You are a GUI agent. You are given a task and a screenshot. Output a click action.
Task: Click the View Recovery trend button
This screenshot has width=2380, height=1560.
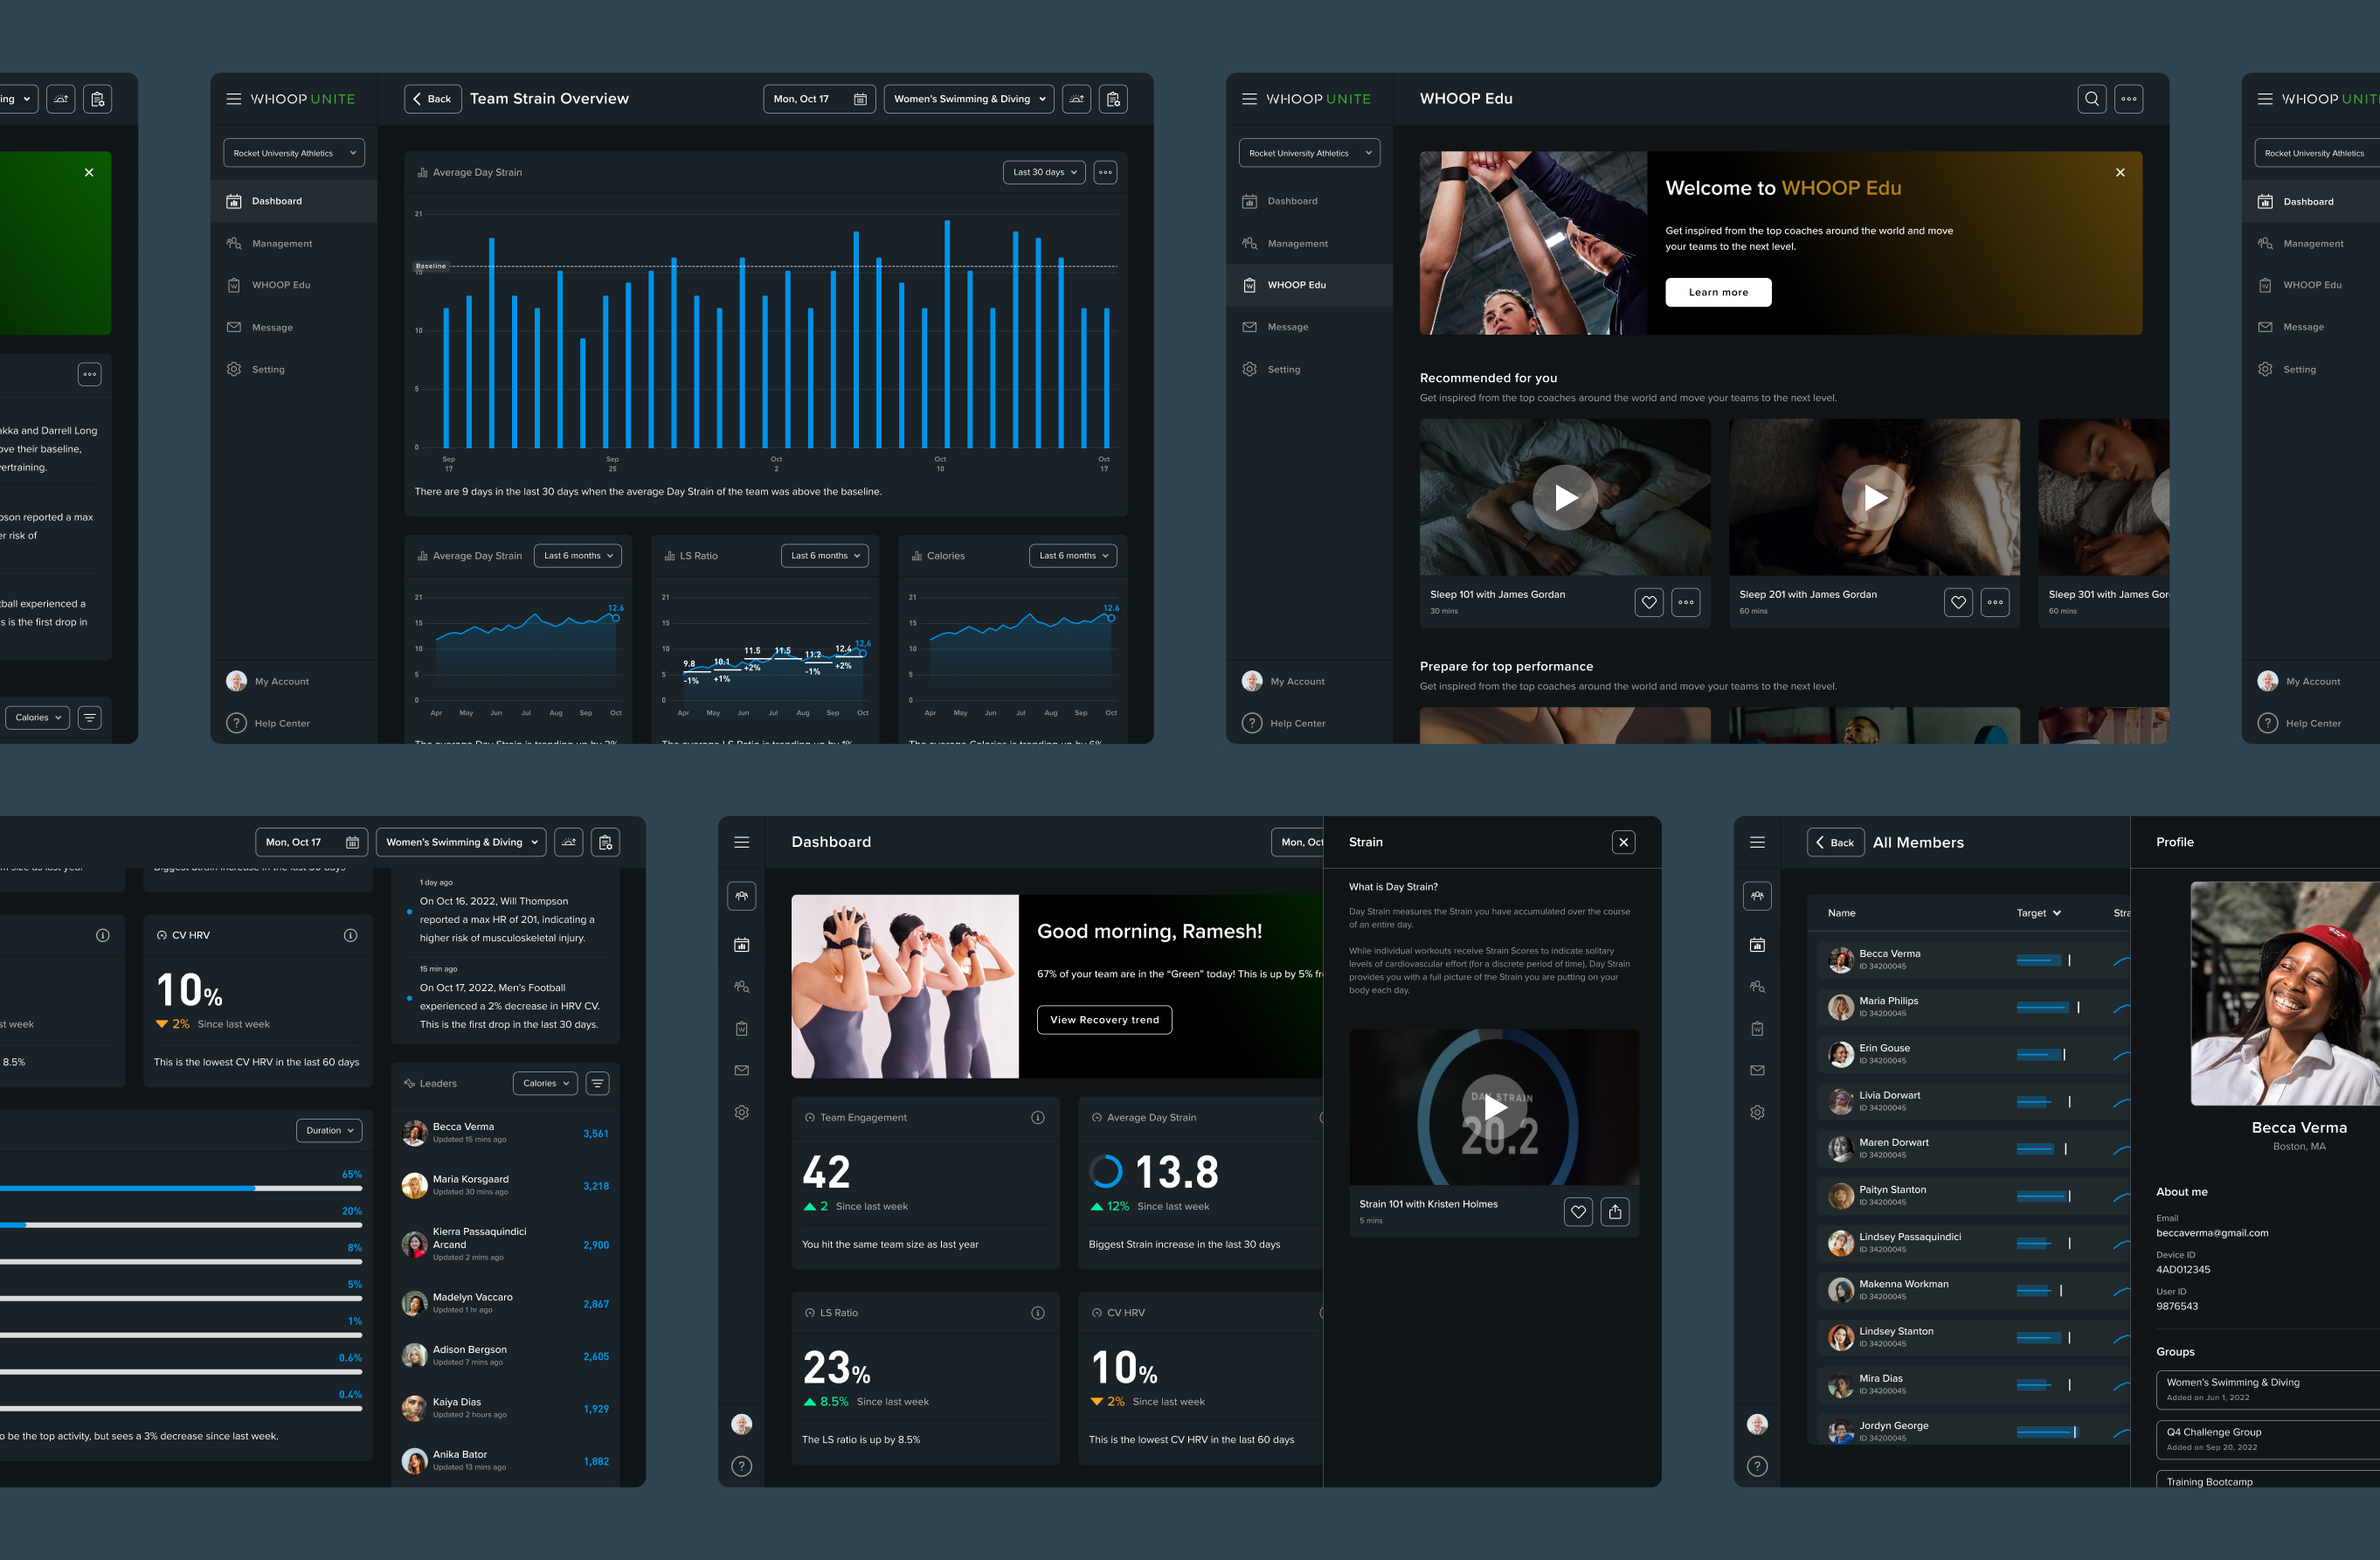coord(1104,1019)
